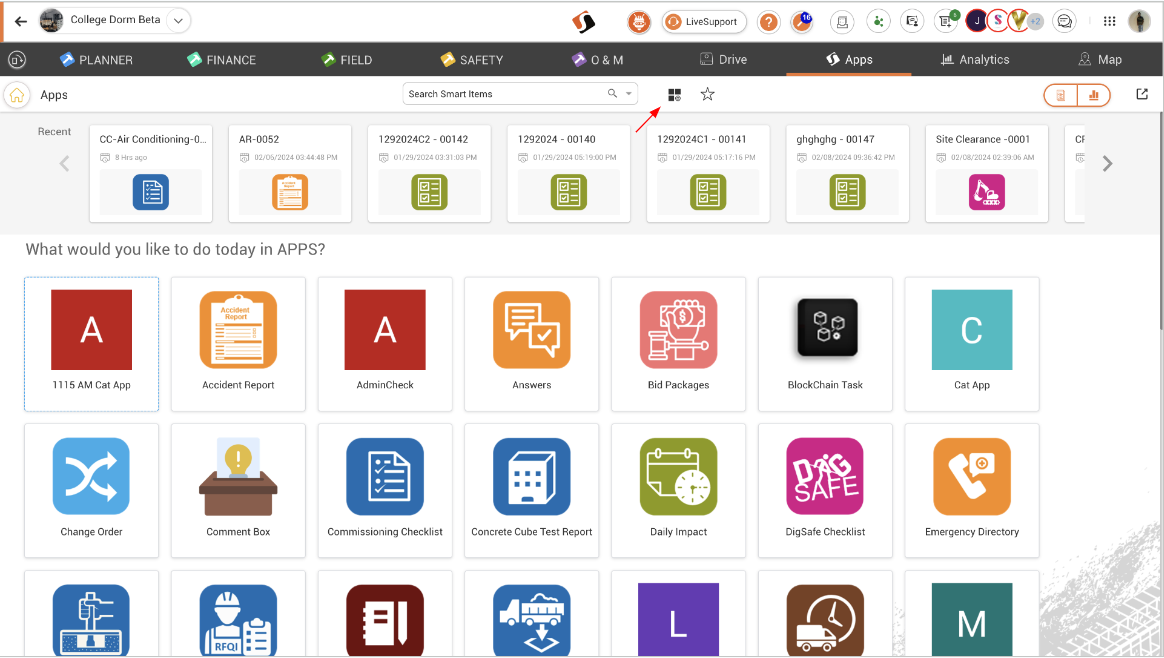Open the FINANCE tab
Image resolution: width=1164 pixels, height=658 pixels.
point(222,59)
